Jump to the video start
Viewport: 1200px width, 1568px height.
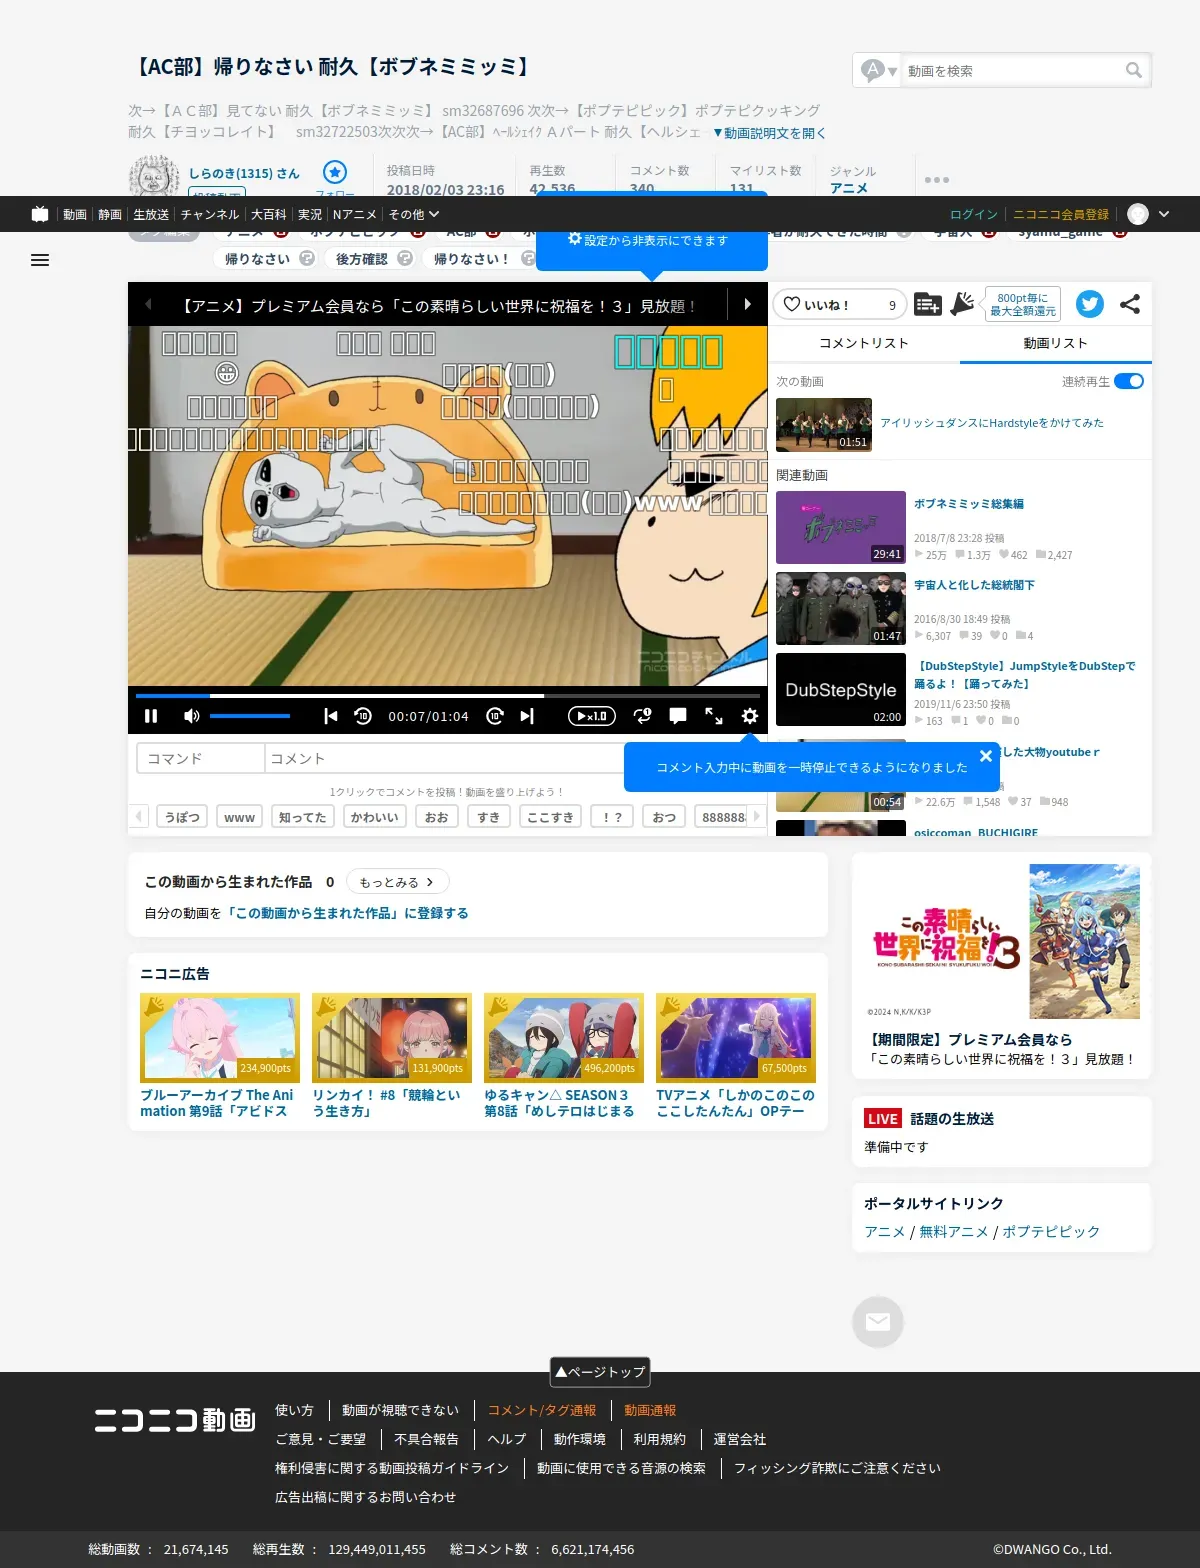[x=331, y=716]
